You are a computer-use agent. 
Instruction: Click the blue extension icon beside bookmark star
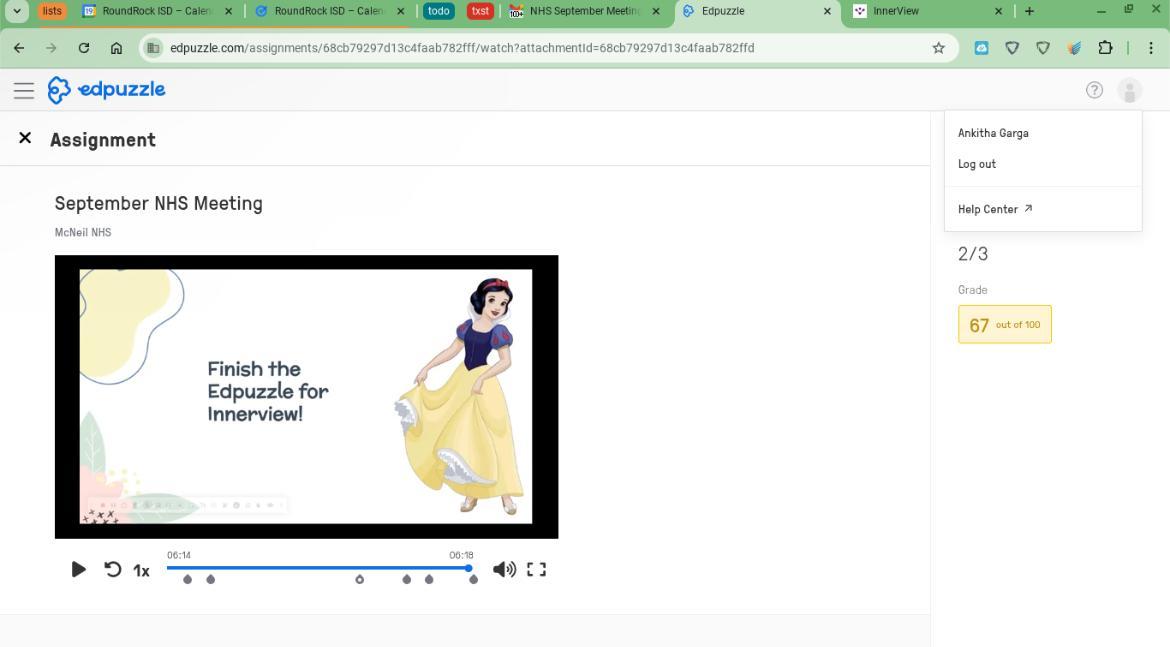981,48
